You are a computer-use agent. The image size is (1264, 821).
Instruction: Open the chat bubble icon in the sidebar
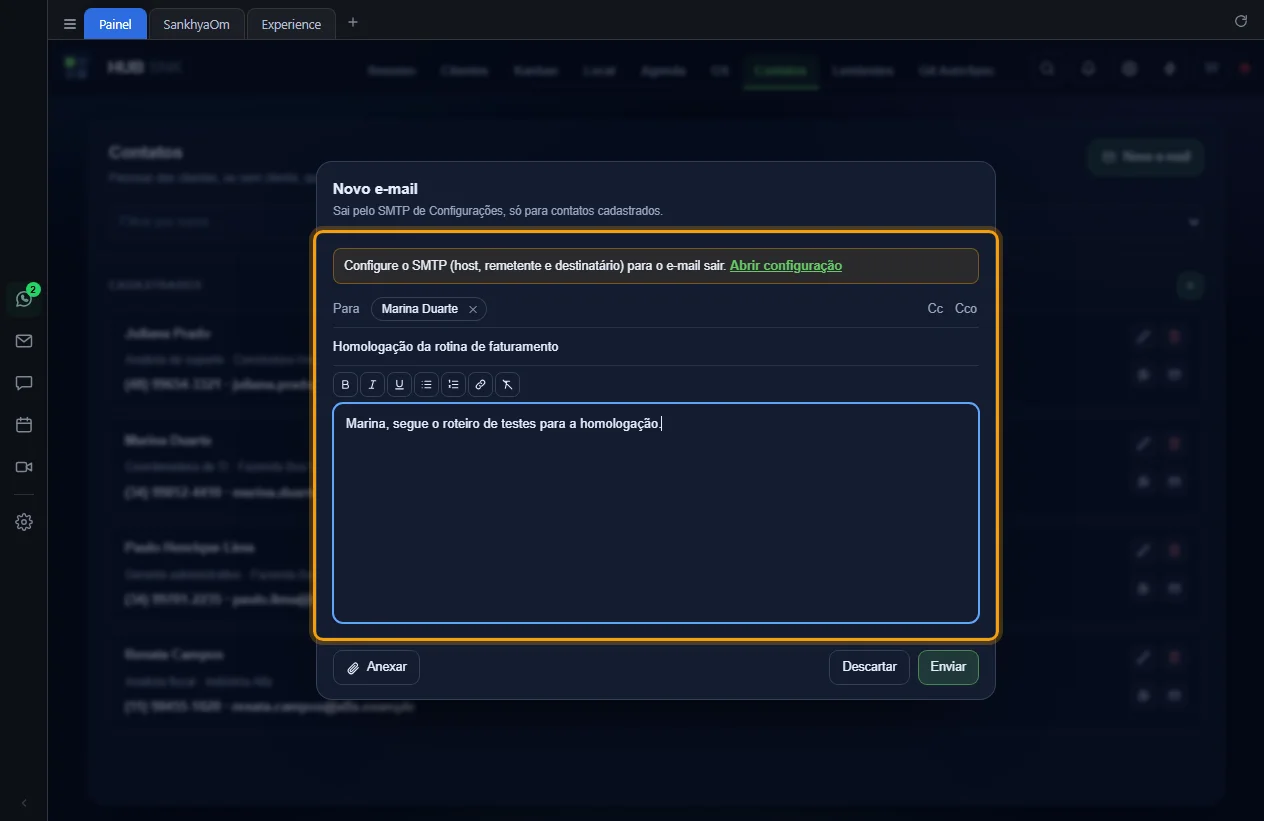24,383
